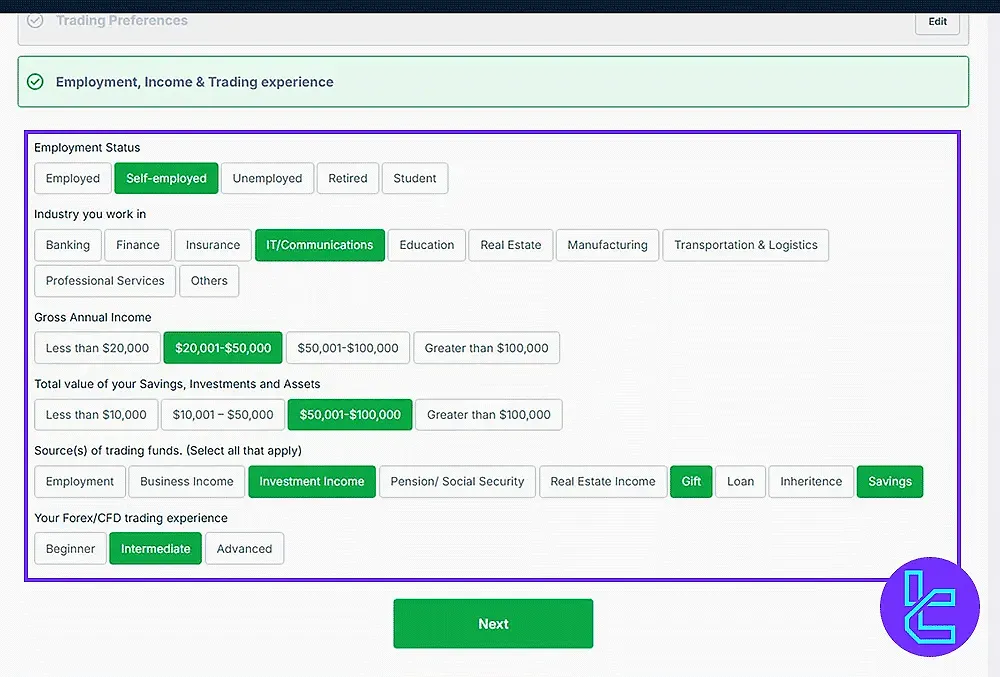
Task: Click the TradingFinder logo badge
Action: tap(930, 606)
